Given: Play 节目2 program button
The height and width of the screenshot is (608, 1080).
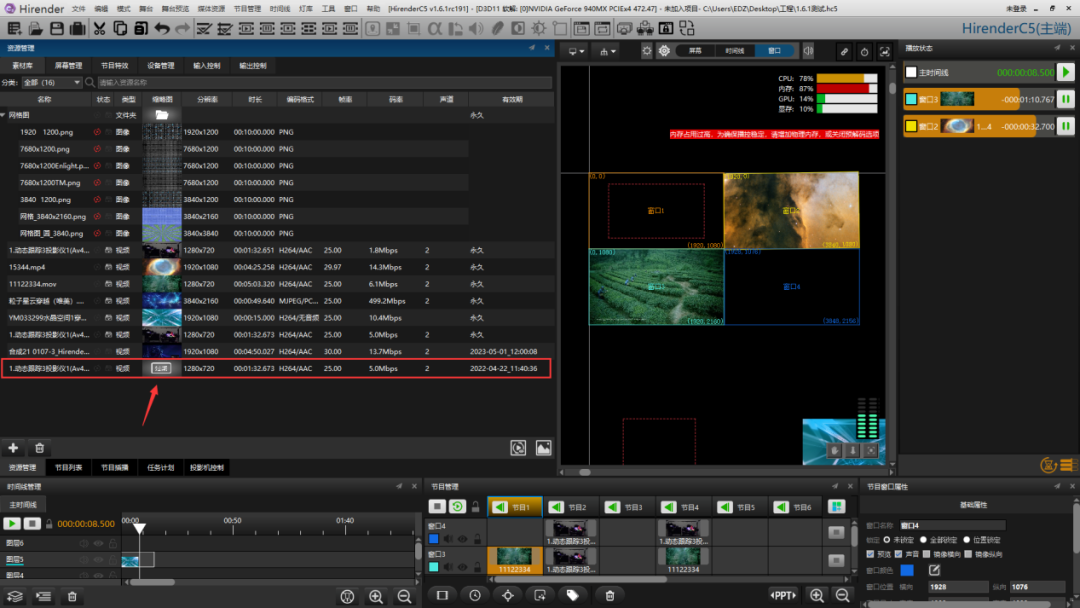Looking at the screenshot, I should point(557,507).
